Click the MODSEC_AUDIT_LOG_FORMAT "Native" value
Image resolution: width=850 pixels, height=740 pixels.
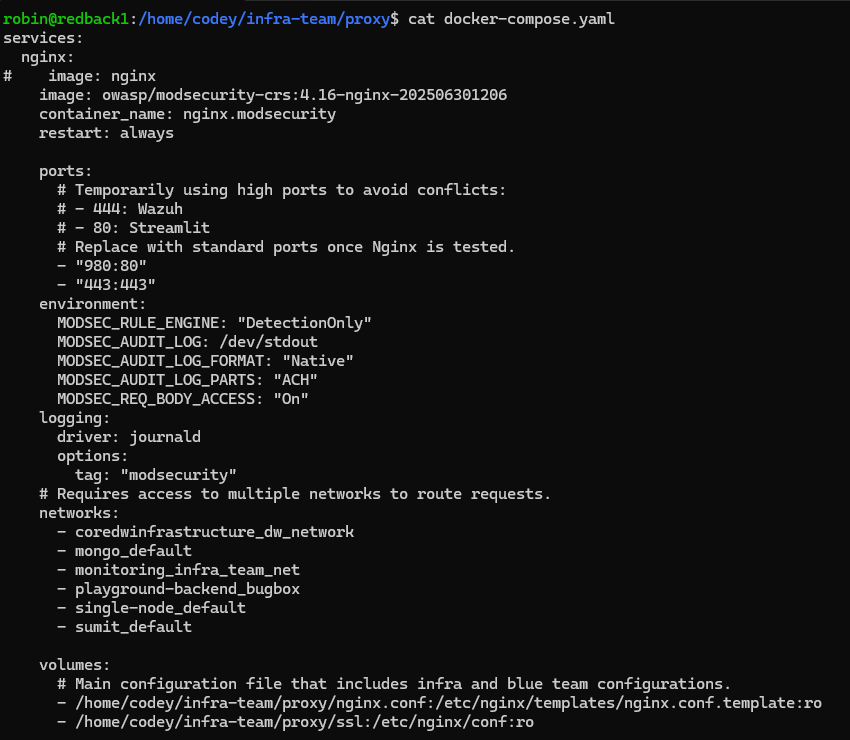[318, 361]
